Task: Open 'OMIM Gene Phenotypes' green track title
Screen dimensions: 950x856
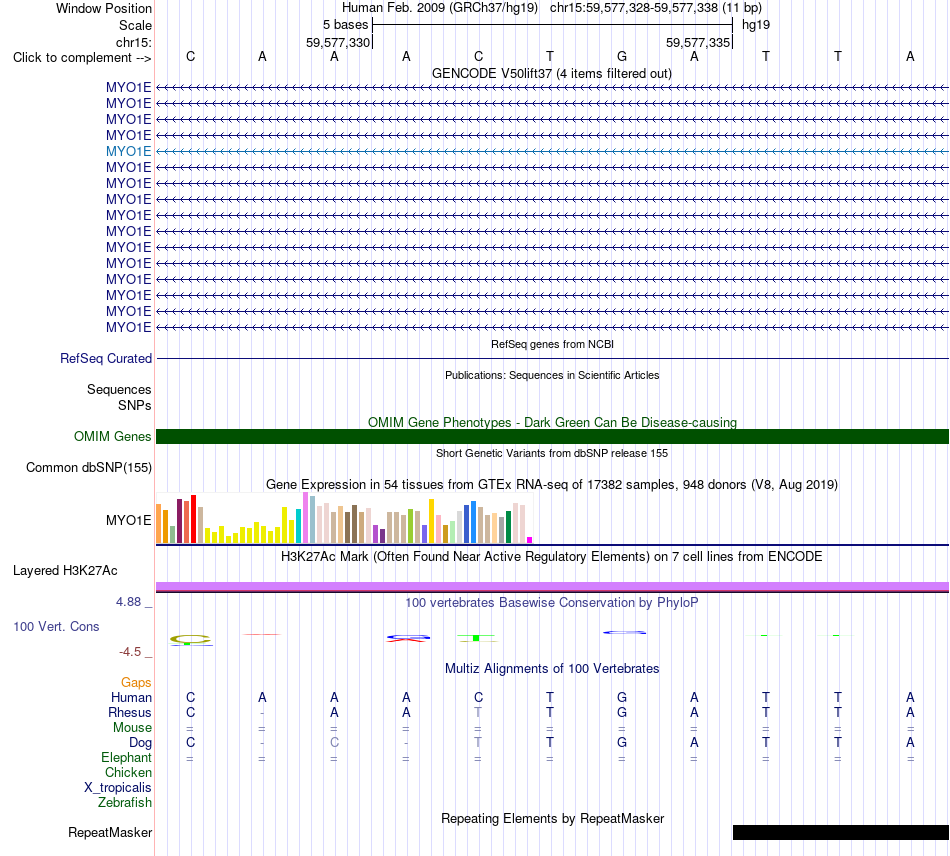Action: (x=552, y=422)
